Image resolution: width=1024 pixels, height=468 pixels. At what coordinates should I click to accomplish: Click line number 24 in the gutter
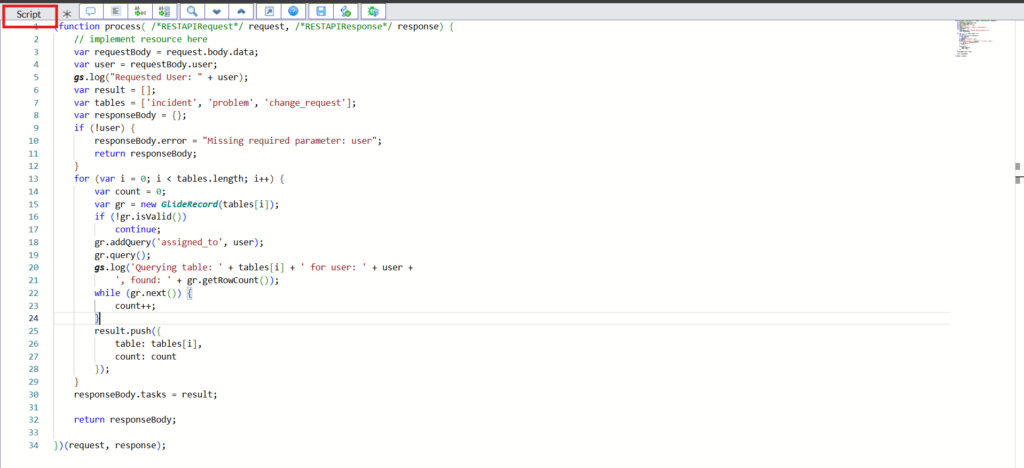[33, 318]
